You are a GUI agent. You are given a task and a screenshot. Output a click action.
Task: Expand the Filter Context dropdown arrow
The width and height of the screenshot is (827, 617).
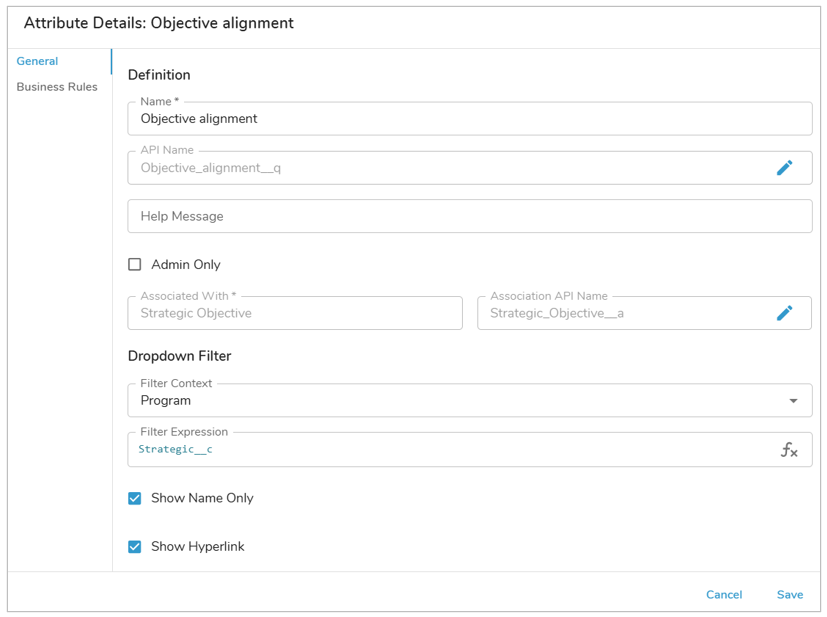point(793,401)
